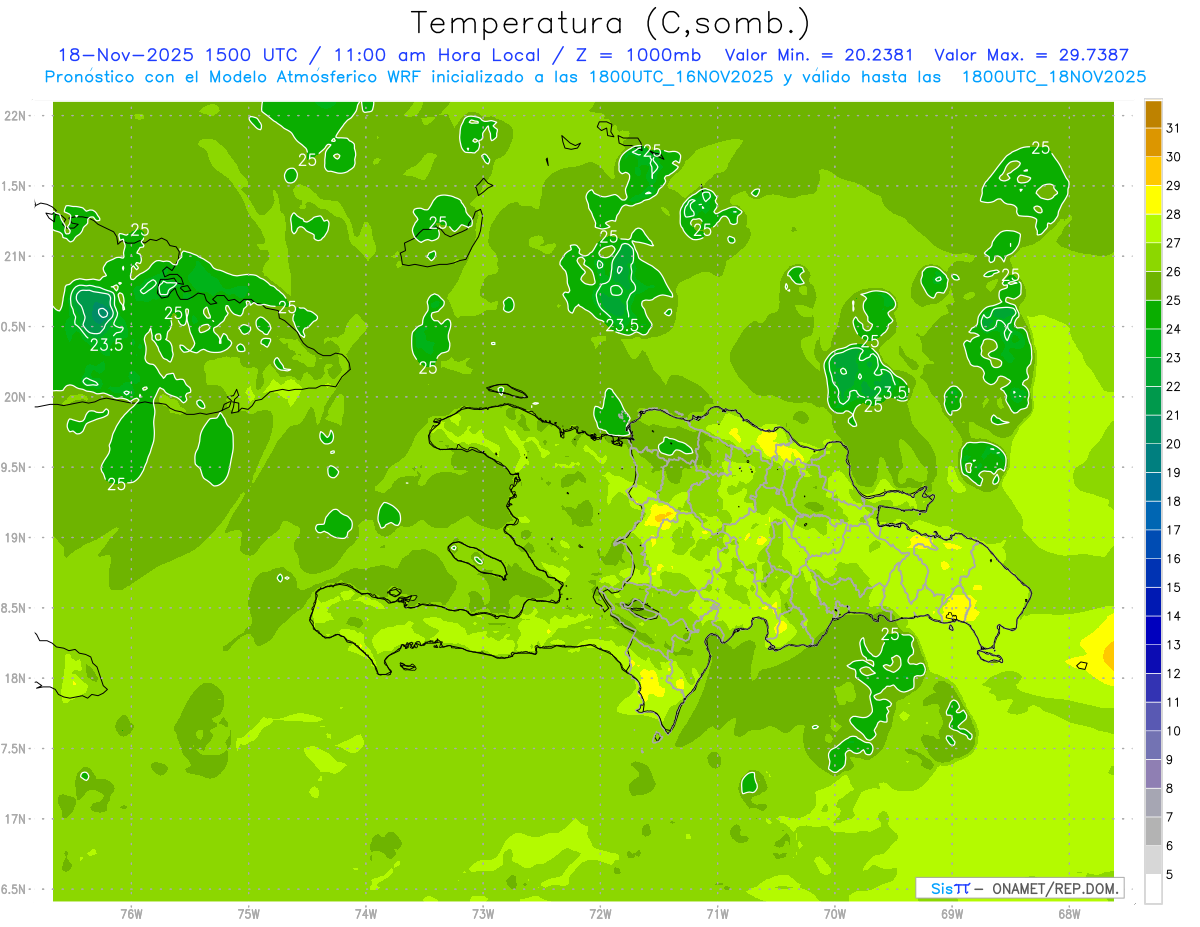
Task: Click the '14' value on the color scale
Action: (x=1174, y=616)
